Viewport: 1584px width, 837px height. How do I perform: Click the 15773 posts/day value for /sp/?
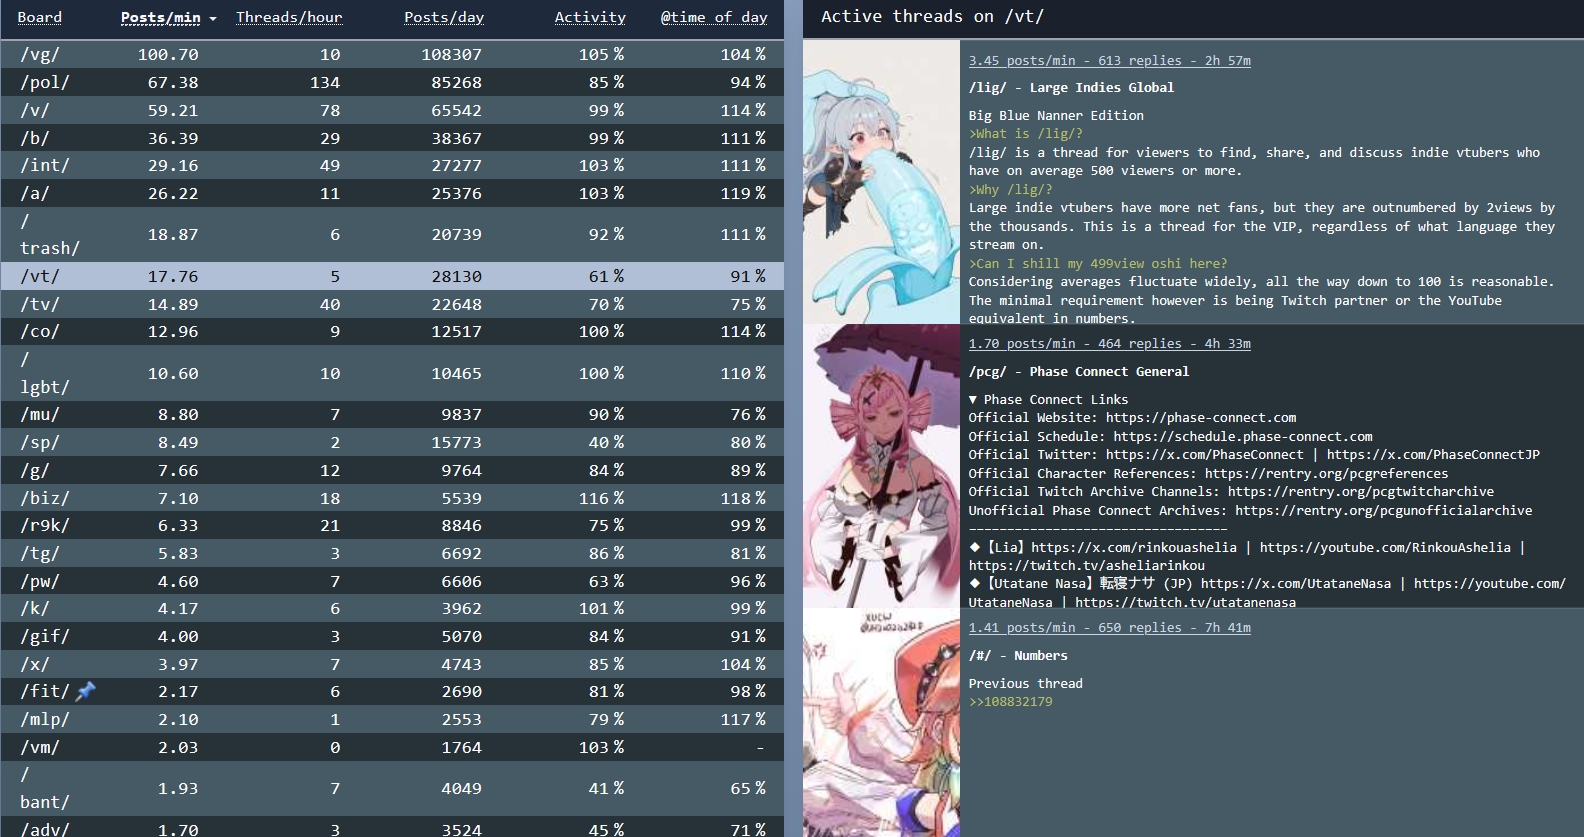coord(457,442)
